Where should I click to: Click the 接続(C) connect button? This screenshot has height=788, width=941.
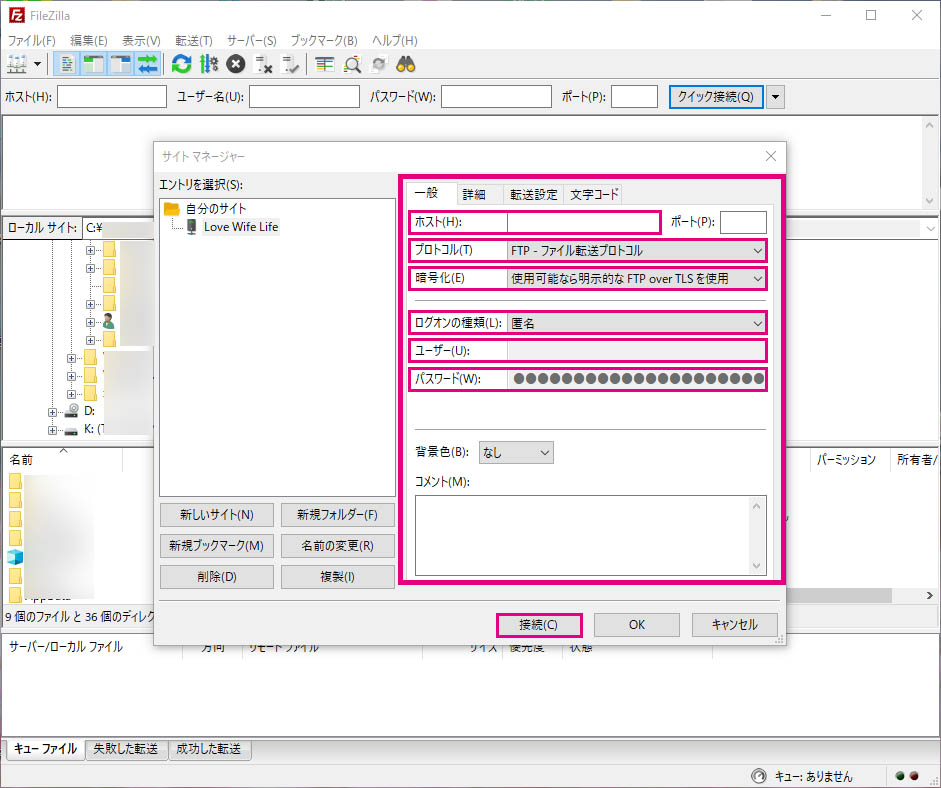tap(538, 624)
